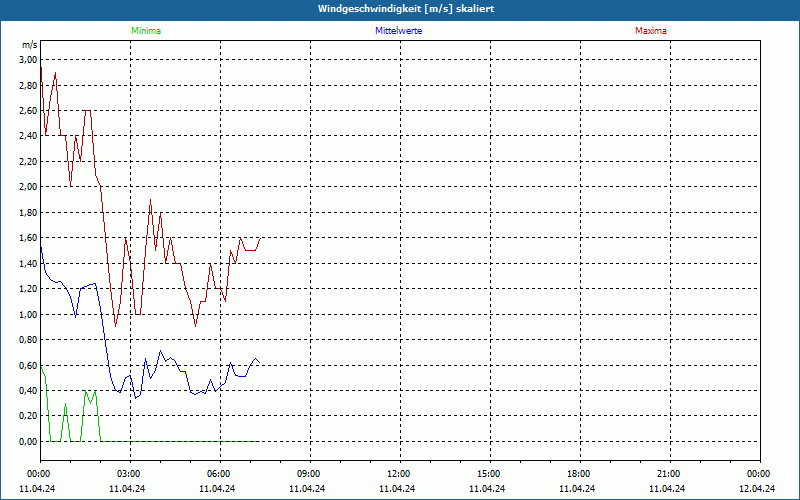This screenshot has width=800, height=500.
Task: Click the 0,20 y-axis value
Action: click(x=28, y=416)
